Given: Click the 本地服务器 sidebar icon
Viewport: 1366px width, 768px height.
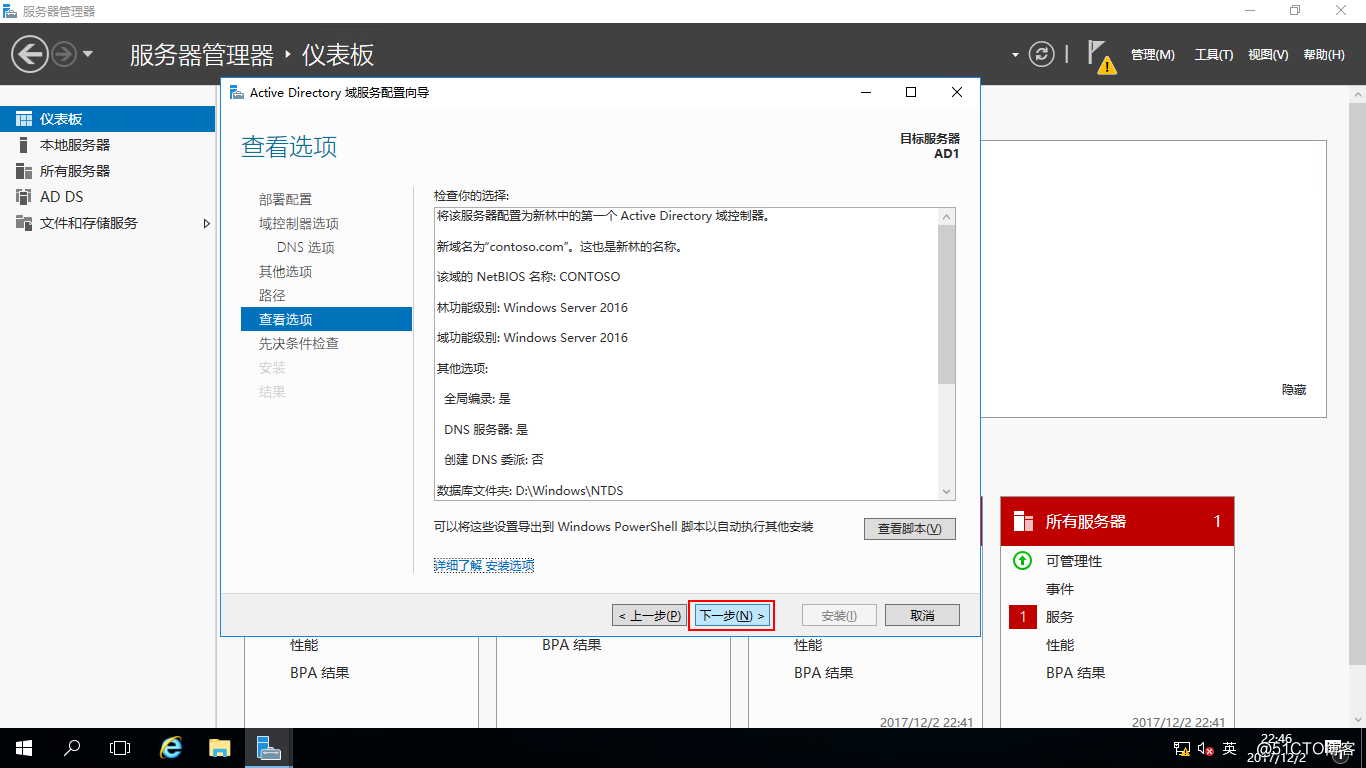Looking at the screenshot, I should click(x=24, y=145).
